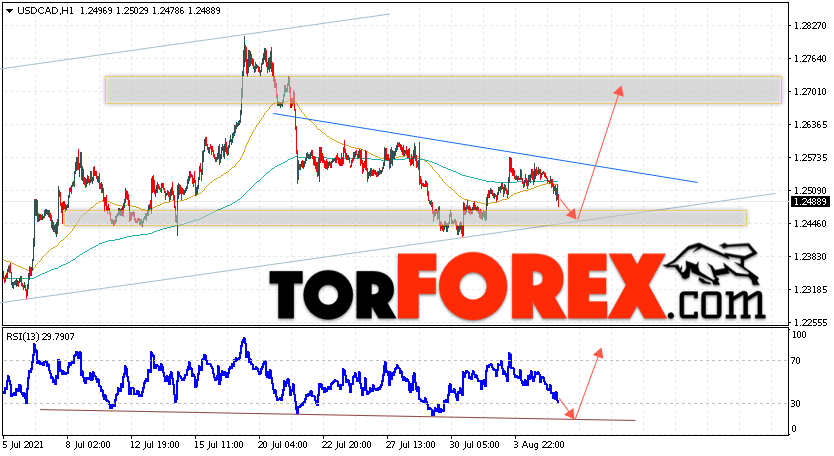Select the 1.24460 price scale value
834x456 pixels.
pos(810,223)
